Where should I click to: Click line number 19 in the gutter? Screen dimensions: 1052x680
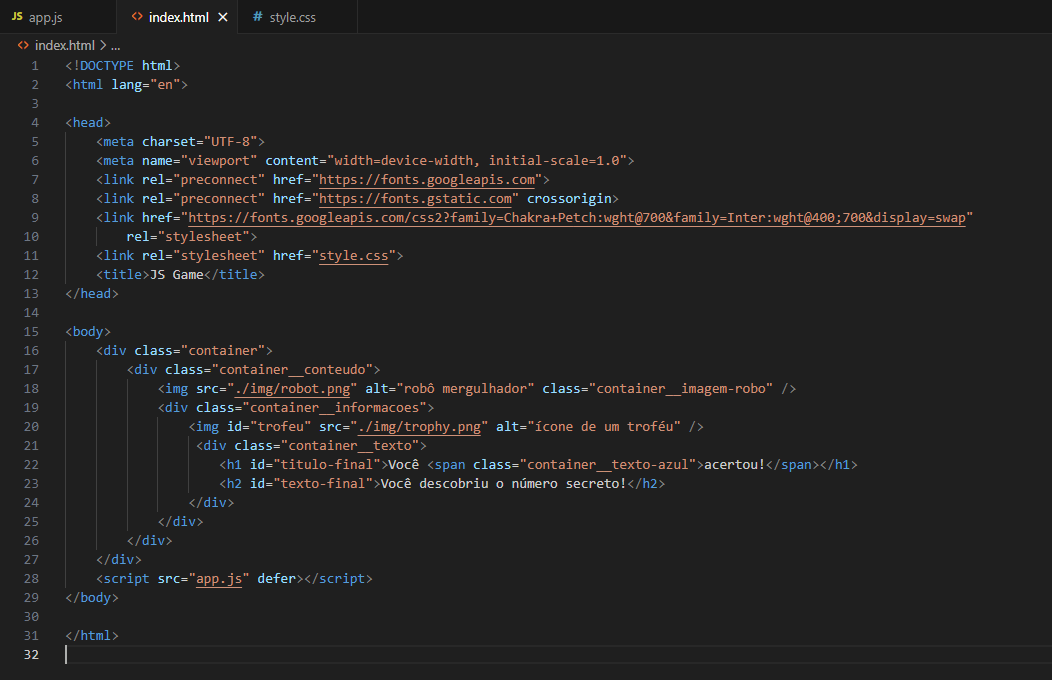(x=31, y=408)
